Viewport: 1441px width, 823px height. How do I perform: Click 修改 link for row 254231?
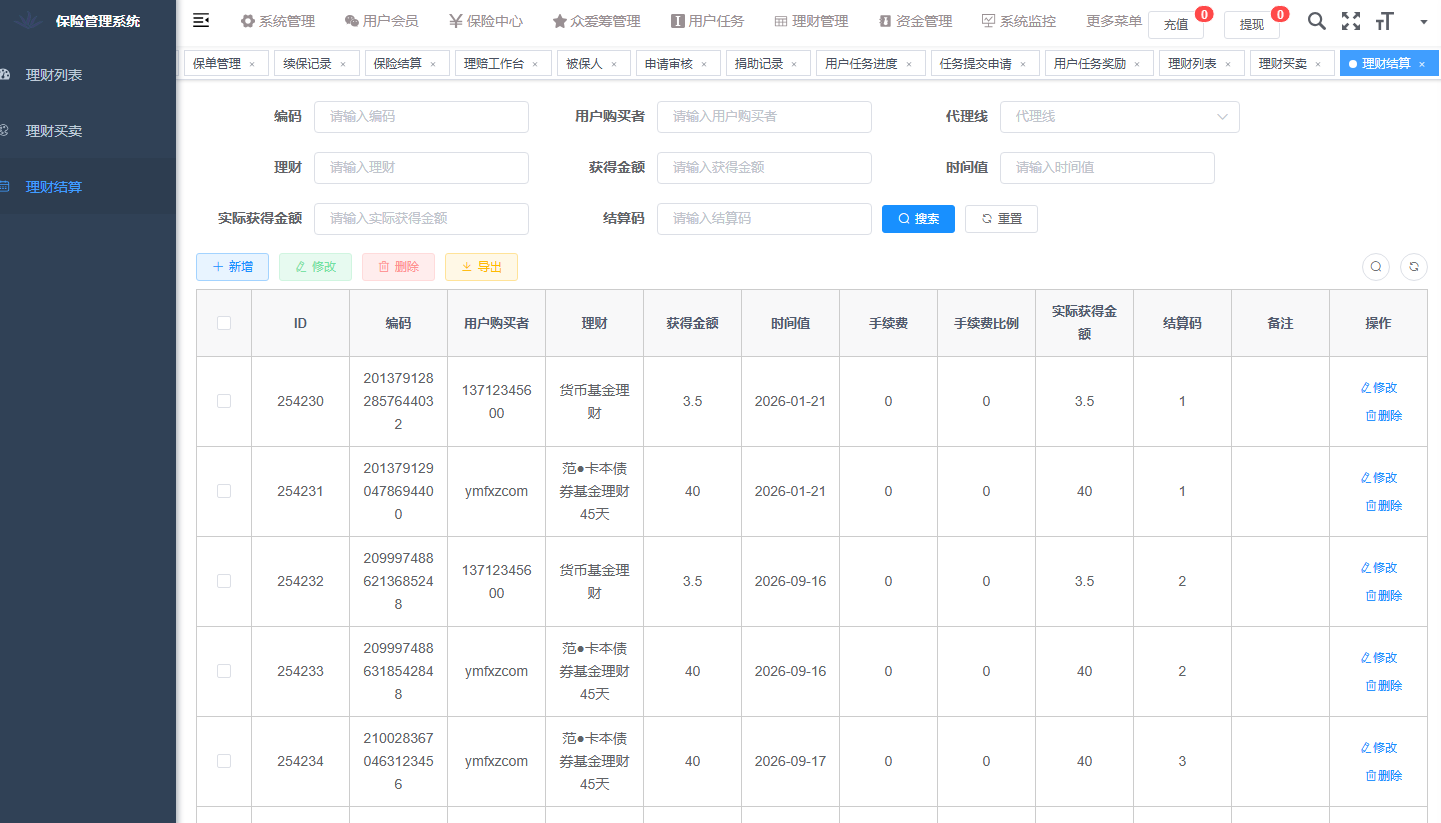coord(1379,478)
